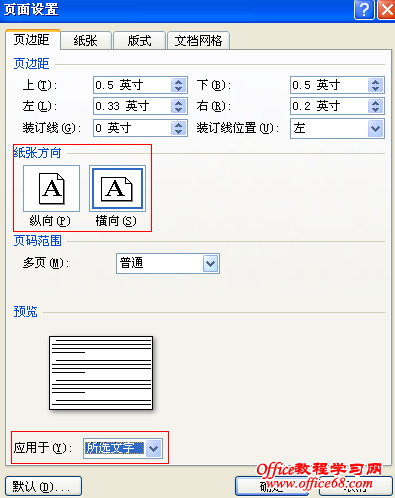The height and width of the screenshot is (498, 395).
Task: Select the portrait (纵向) orientation icon
Action: pos(51,188)
